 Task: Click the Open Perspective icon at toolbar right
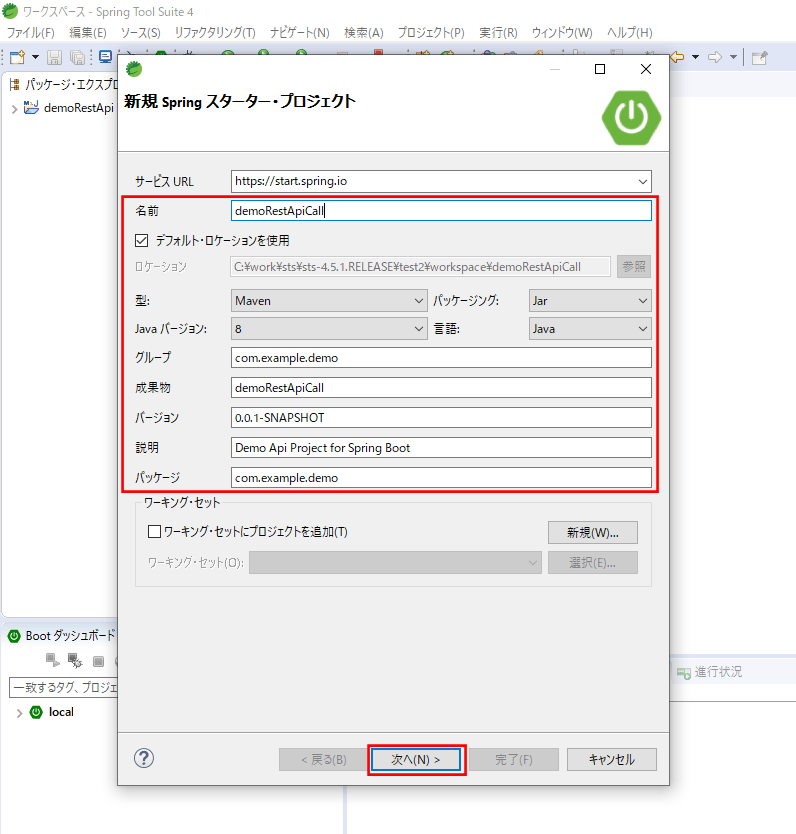click(760, 57)
